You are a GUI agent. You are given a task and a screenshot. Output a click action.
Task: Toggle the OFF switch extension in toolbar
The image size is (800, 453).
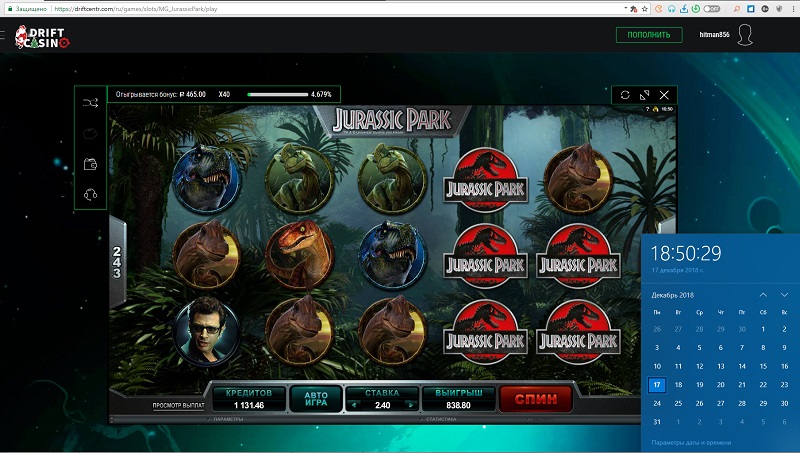tap(712, 9)
